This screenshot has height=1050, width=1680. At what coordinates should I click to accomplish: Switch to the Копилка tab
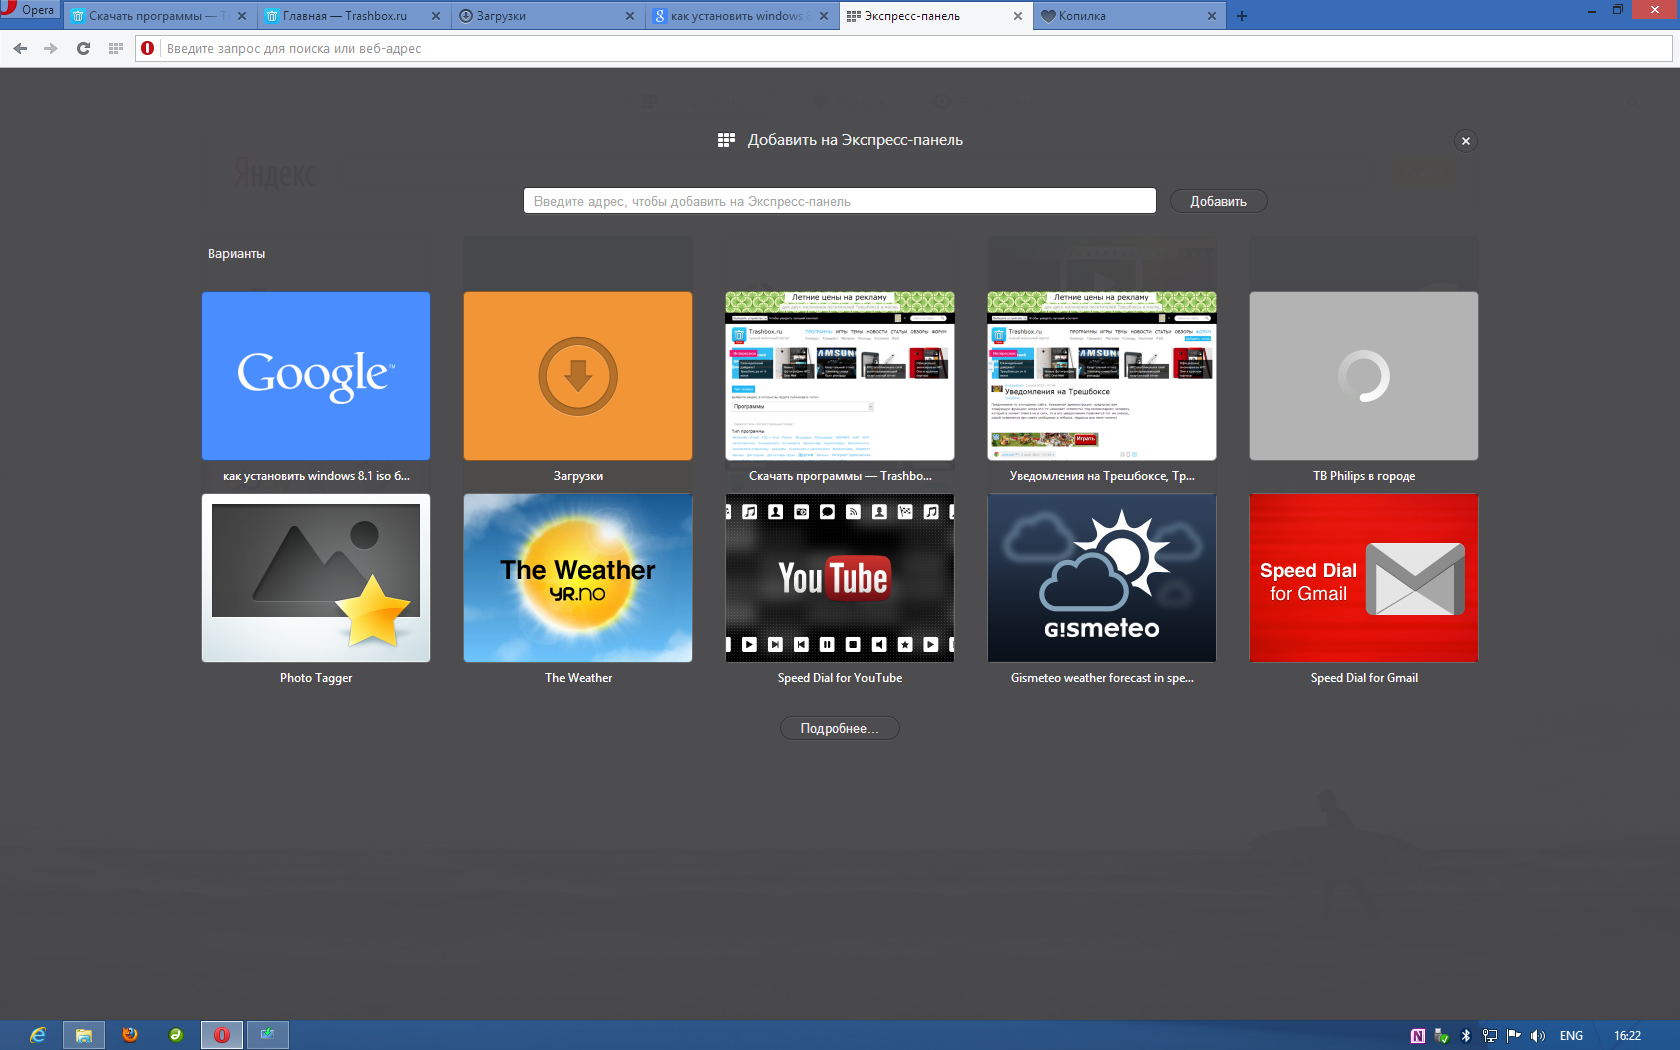[1120, 16]
